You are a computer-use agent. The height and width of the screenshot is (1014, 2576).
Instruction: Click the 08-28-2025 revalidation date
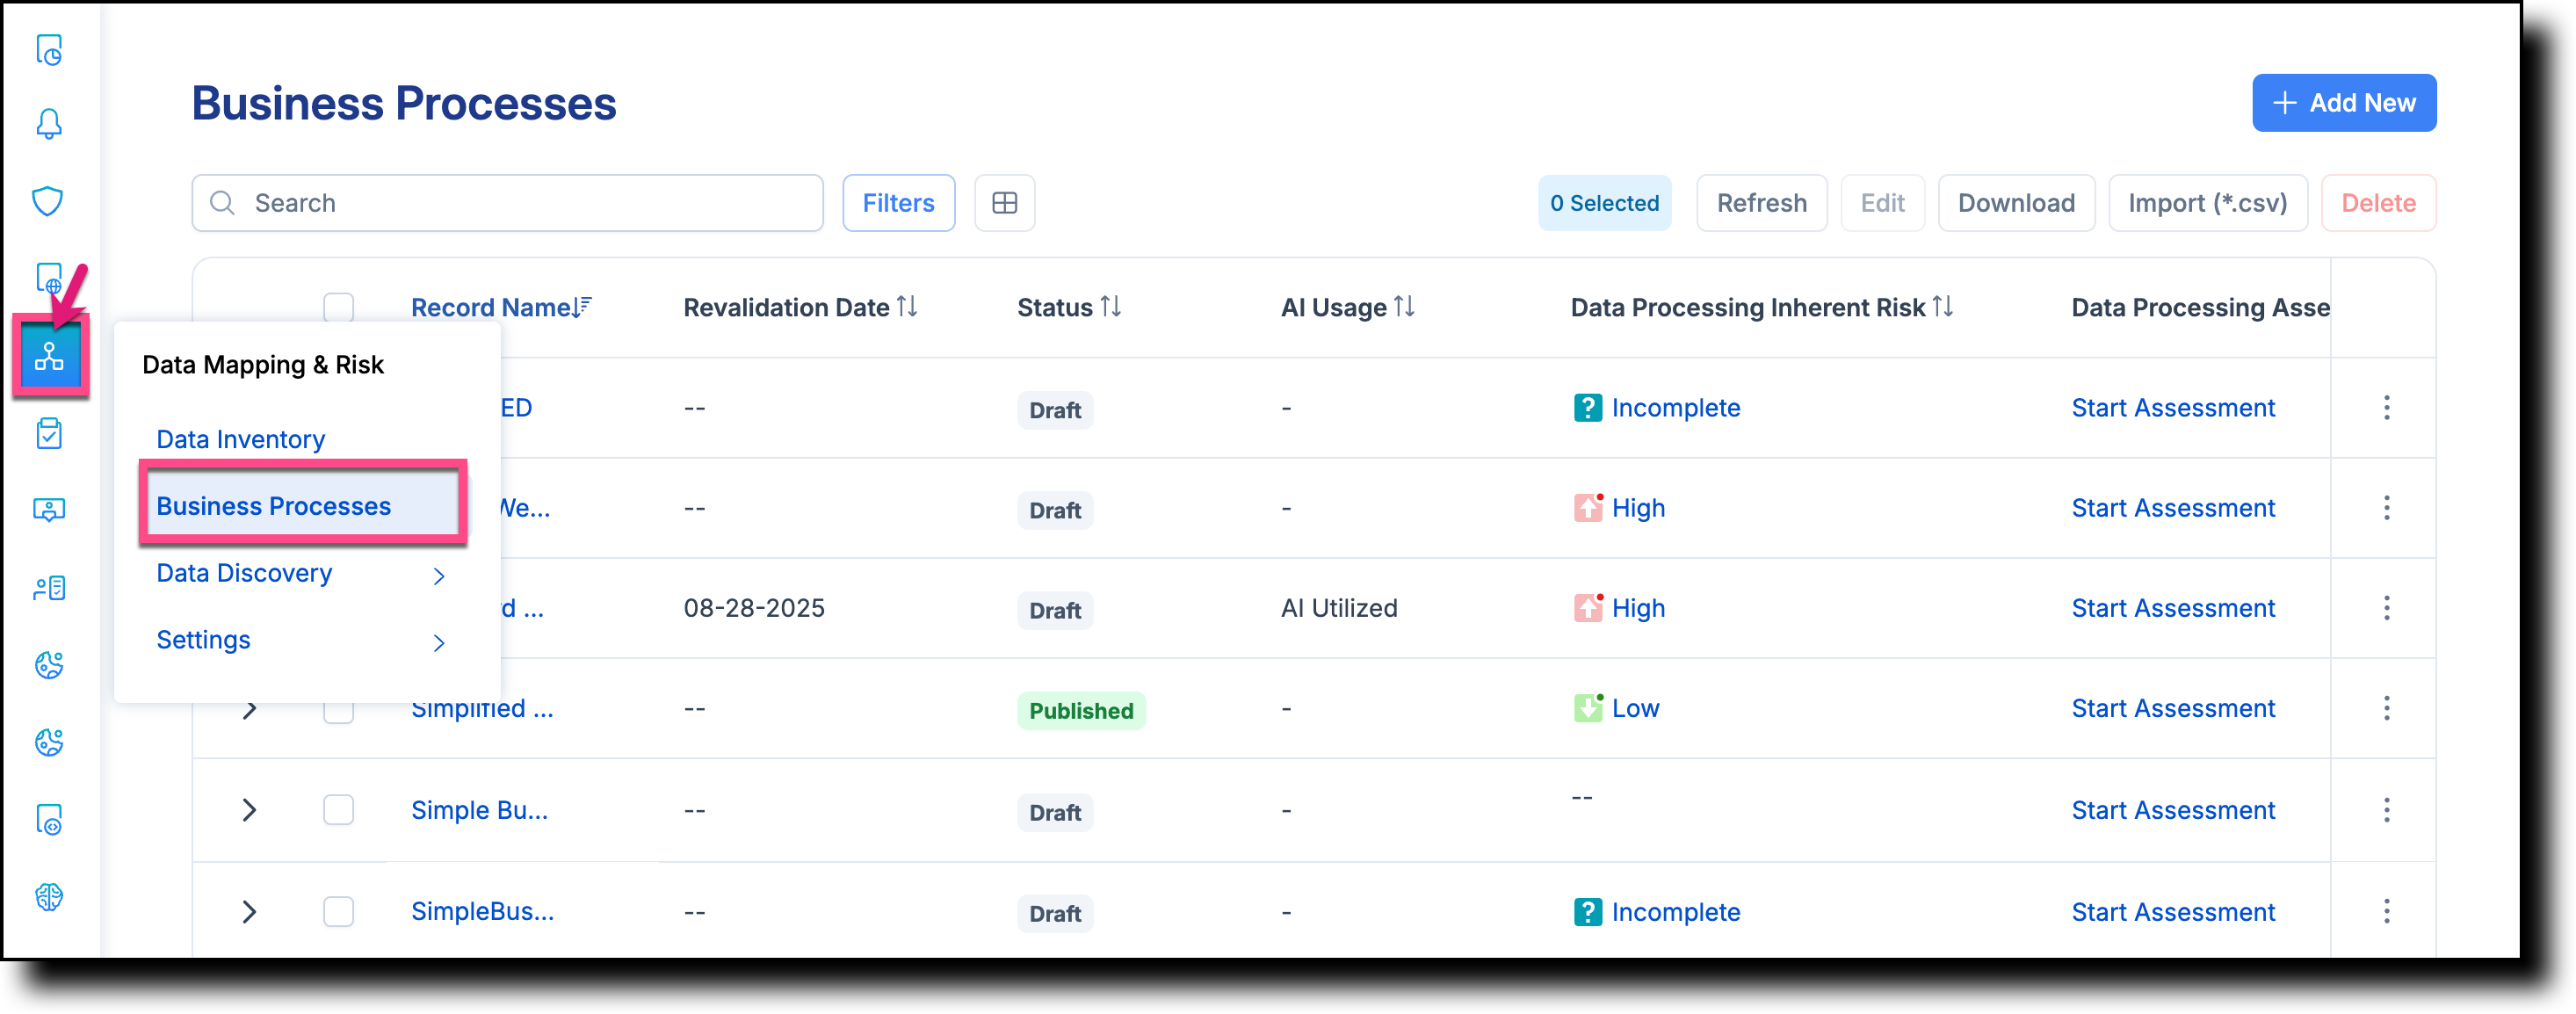coord(754,608)
